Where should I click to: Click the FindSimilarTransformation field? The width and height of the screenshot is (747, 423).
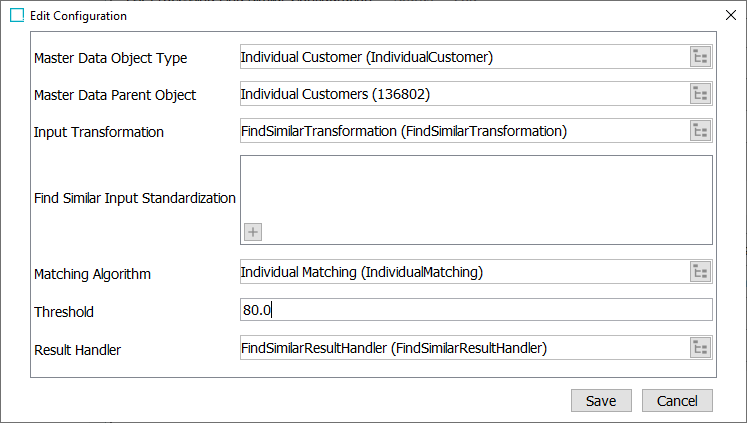click(x=462, y=131)
